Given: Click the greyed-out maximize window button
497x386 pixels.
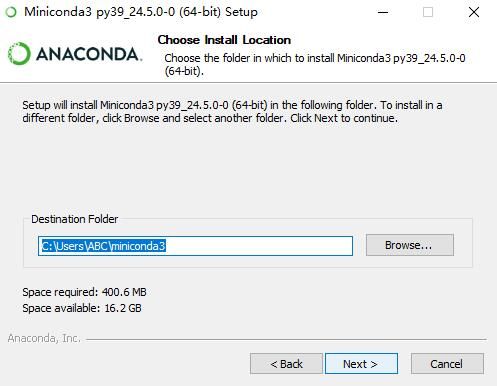Looking at the screenshot, I should pyautogui.click(x=428, y=12).
